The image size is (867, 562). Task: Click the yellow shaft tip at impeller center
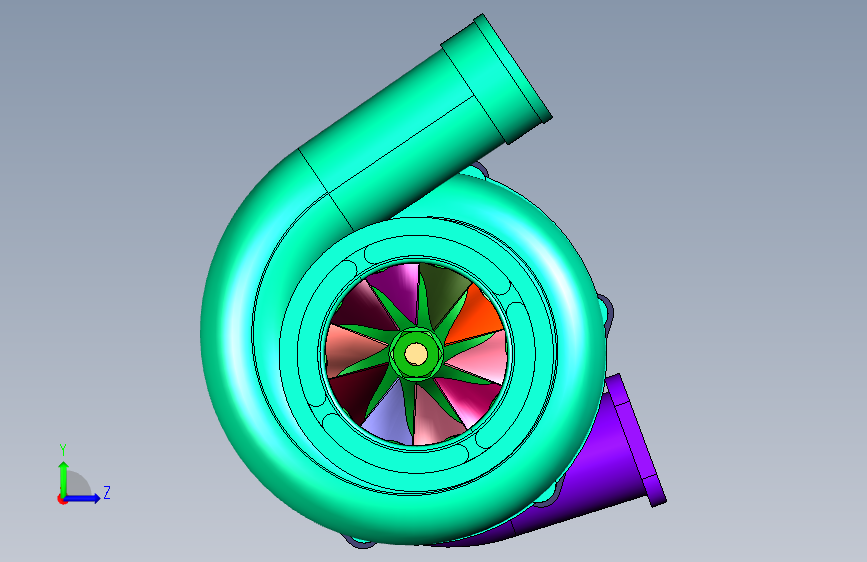point(416,354)
